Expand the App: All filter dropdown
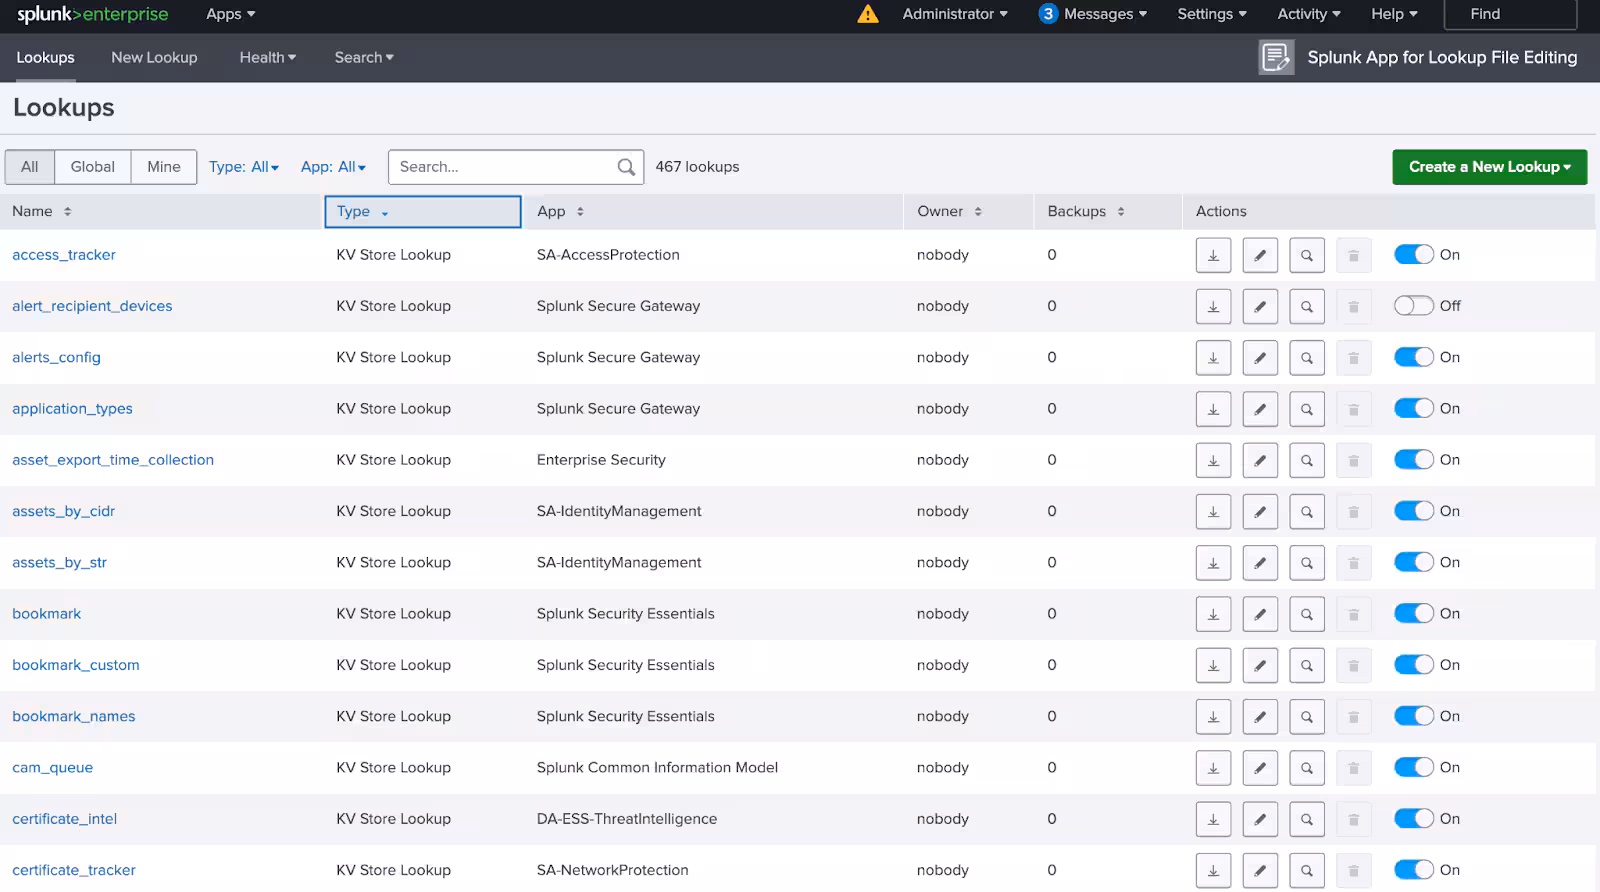 (x=333, y=167)
